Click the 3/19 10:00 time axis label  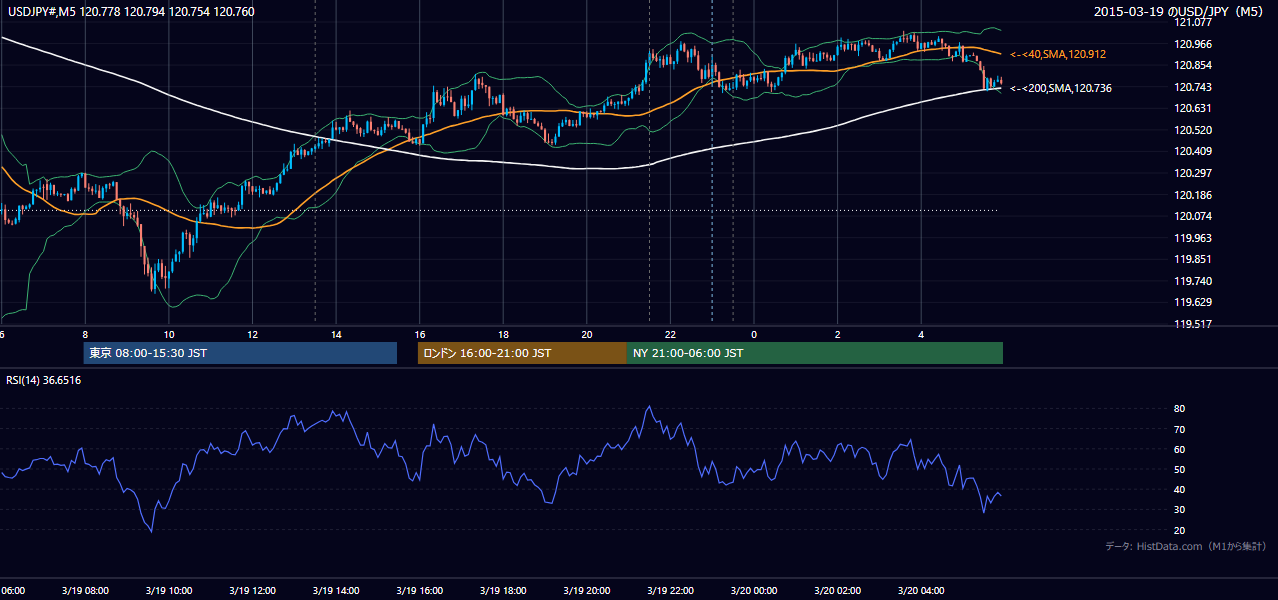[169, 591]
